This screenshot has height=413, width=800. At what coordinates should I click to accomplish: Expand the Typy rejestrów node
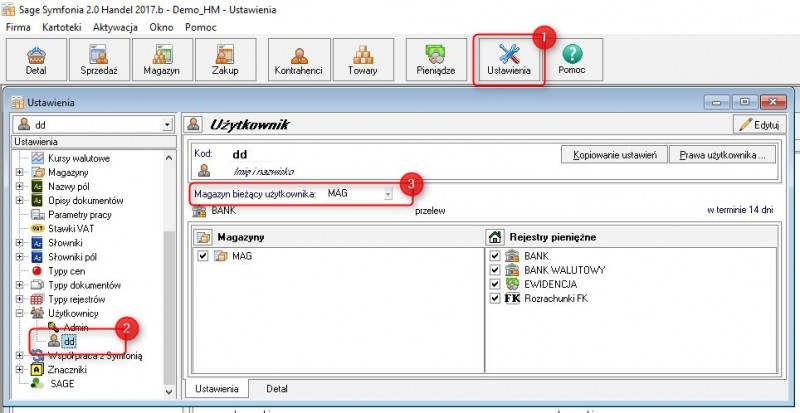pyautogui.click(x=19, y=299)
